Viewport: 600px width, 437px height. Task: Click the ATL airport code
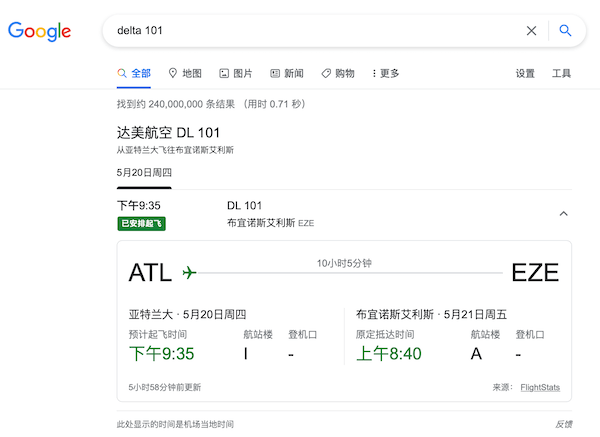(x=150, y=272)
